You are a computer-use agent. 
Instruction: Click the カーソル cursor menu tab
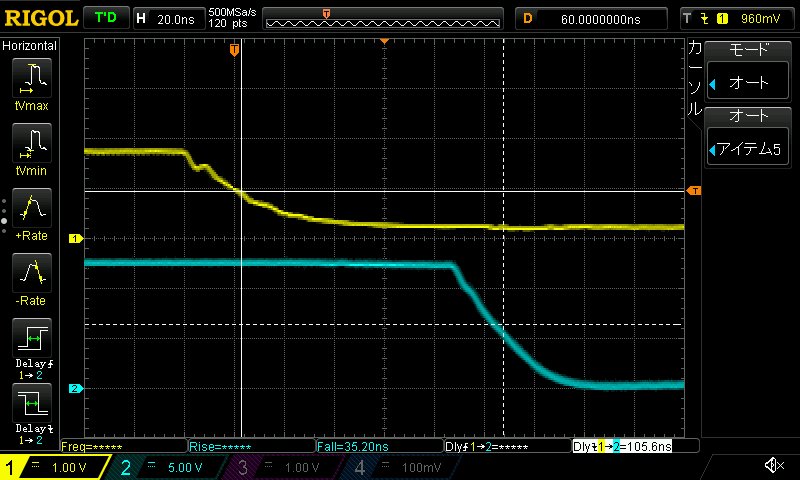tap(695, 78)
